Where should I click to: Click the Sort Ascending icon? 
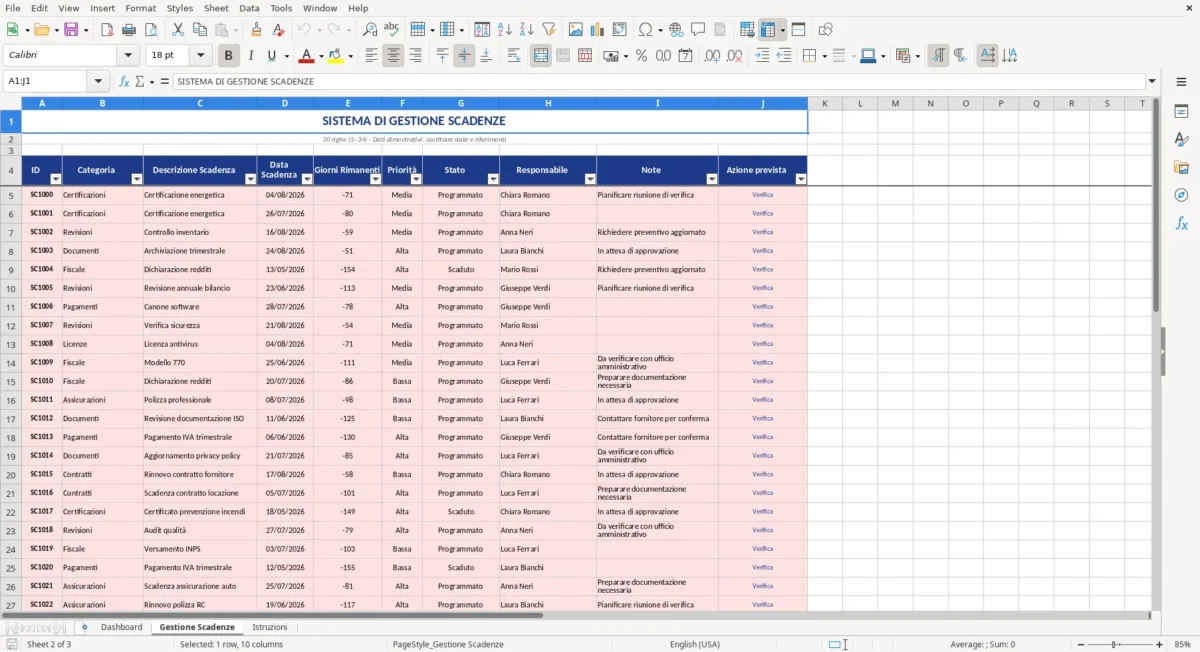[505, 29]
